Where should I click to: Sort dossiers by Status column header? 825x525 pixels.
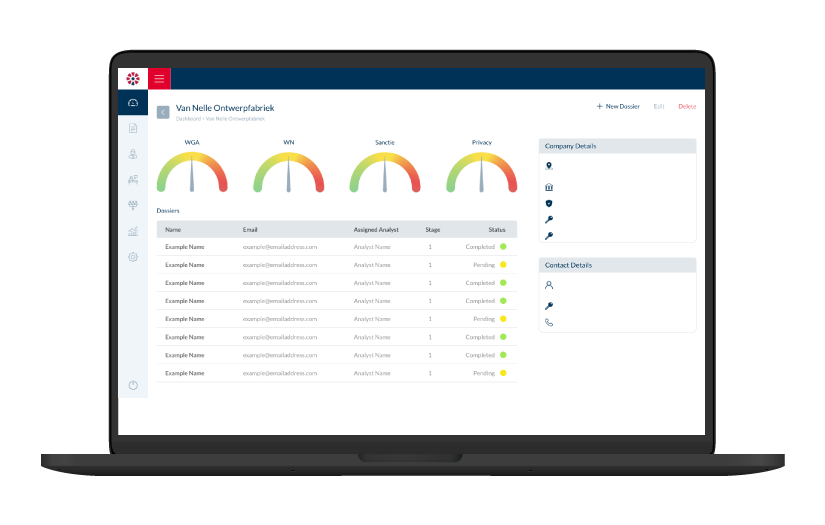(x=497, y=230)
